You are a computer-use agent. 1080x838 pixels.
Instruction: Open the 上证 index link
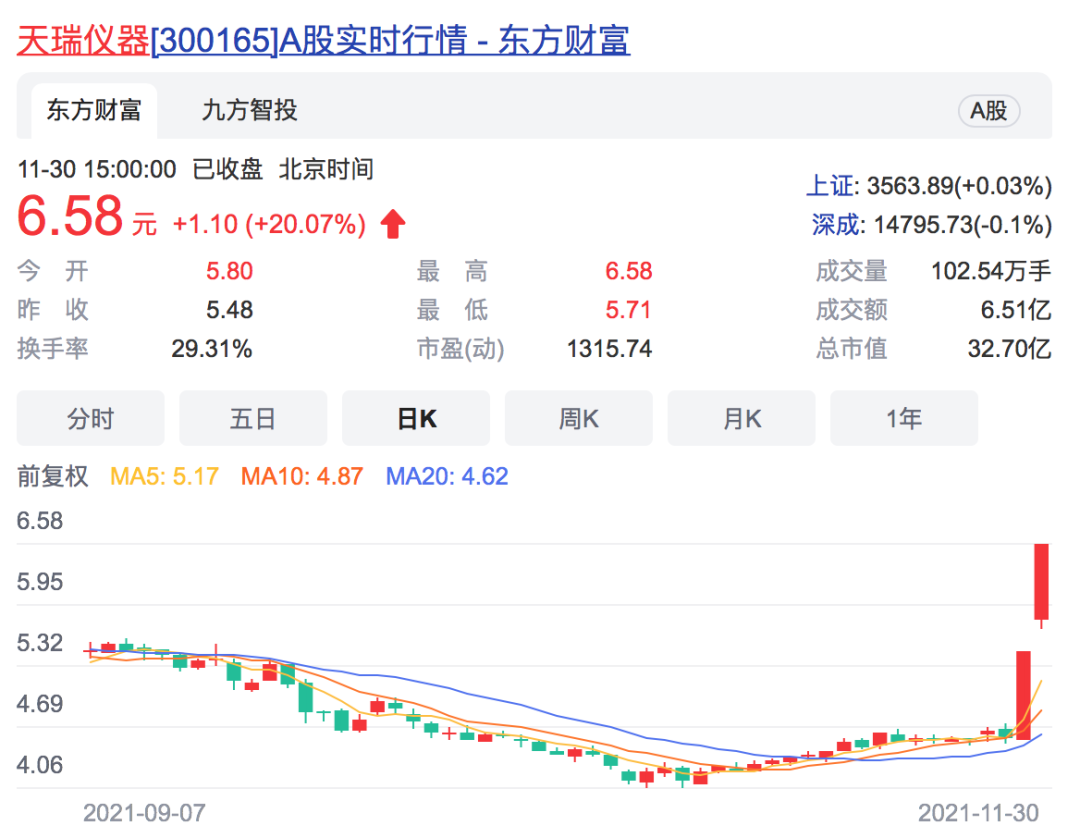coord(831,186)
